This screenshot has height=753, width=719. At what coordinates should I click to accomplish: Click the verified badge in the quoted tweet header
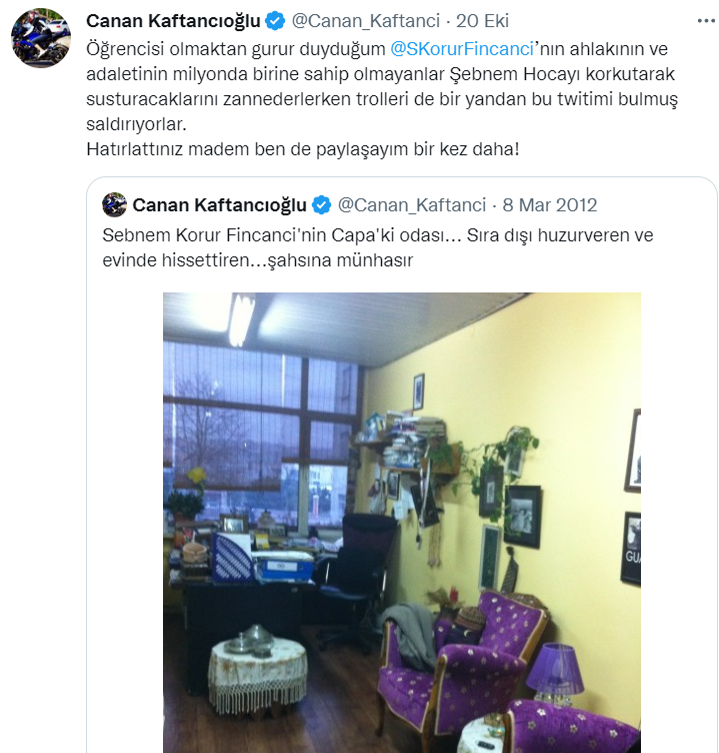(x=322, y=205)
